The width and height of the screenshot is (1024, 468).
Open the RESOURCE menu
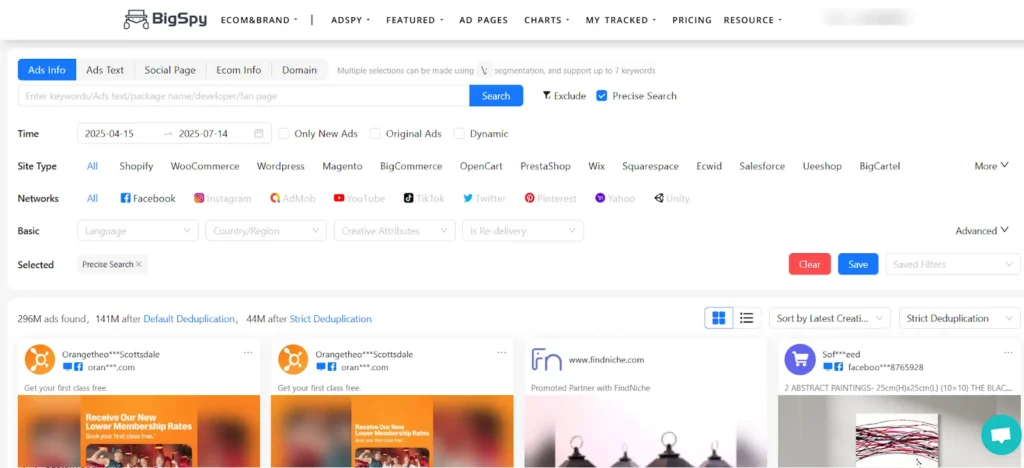[752, 20]
